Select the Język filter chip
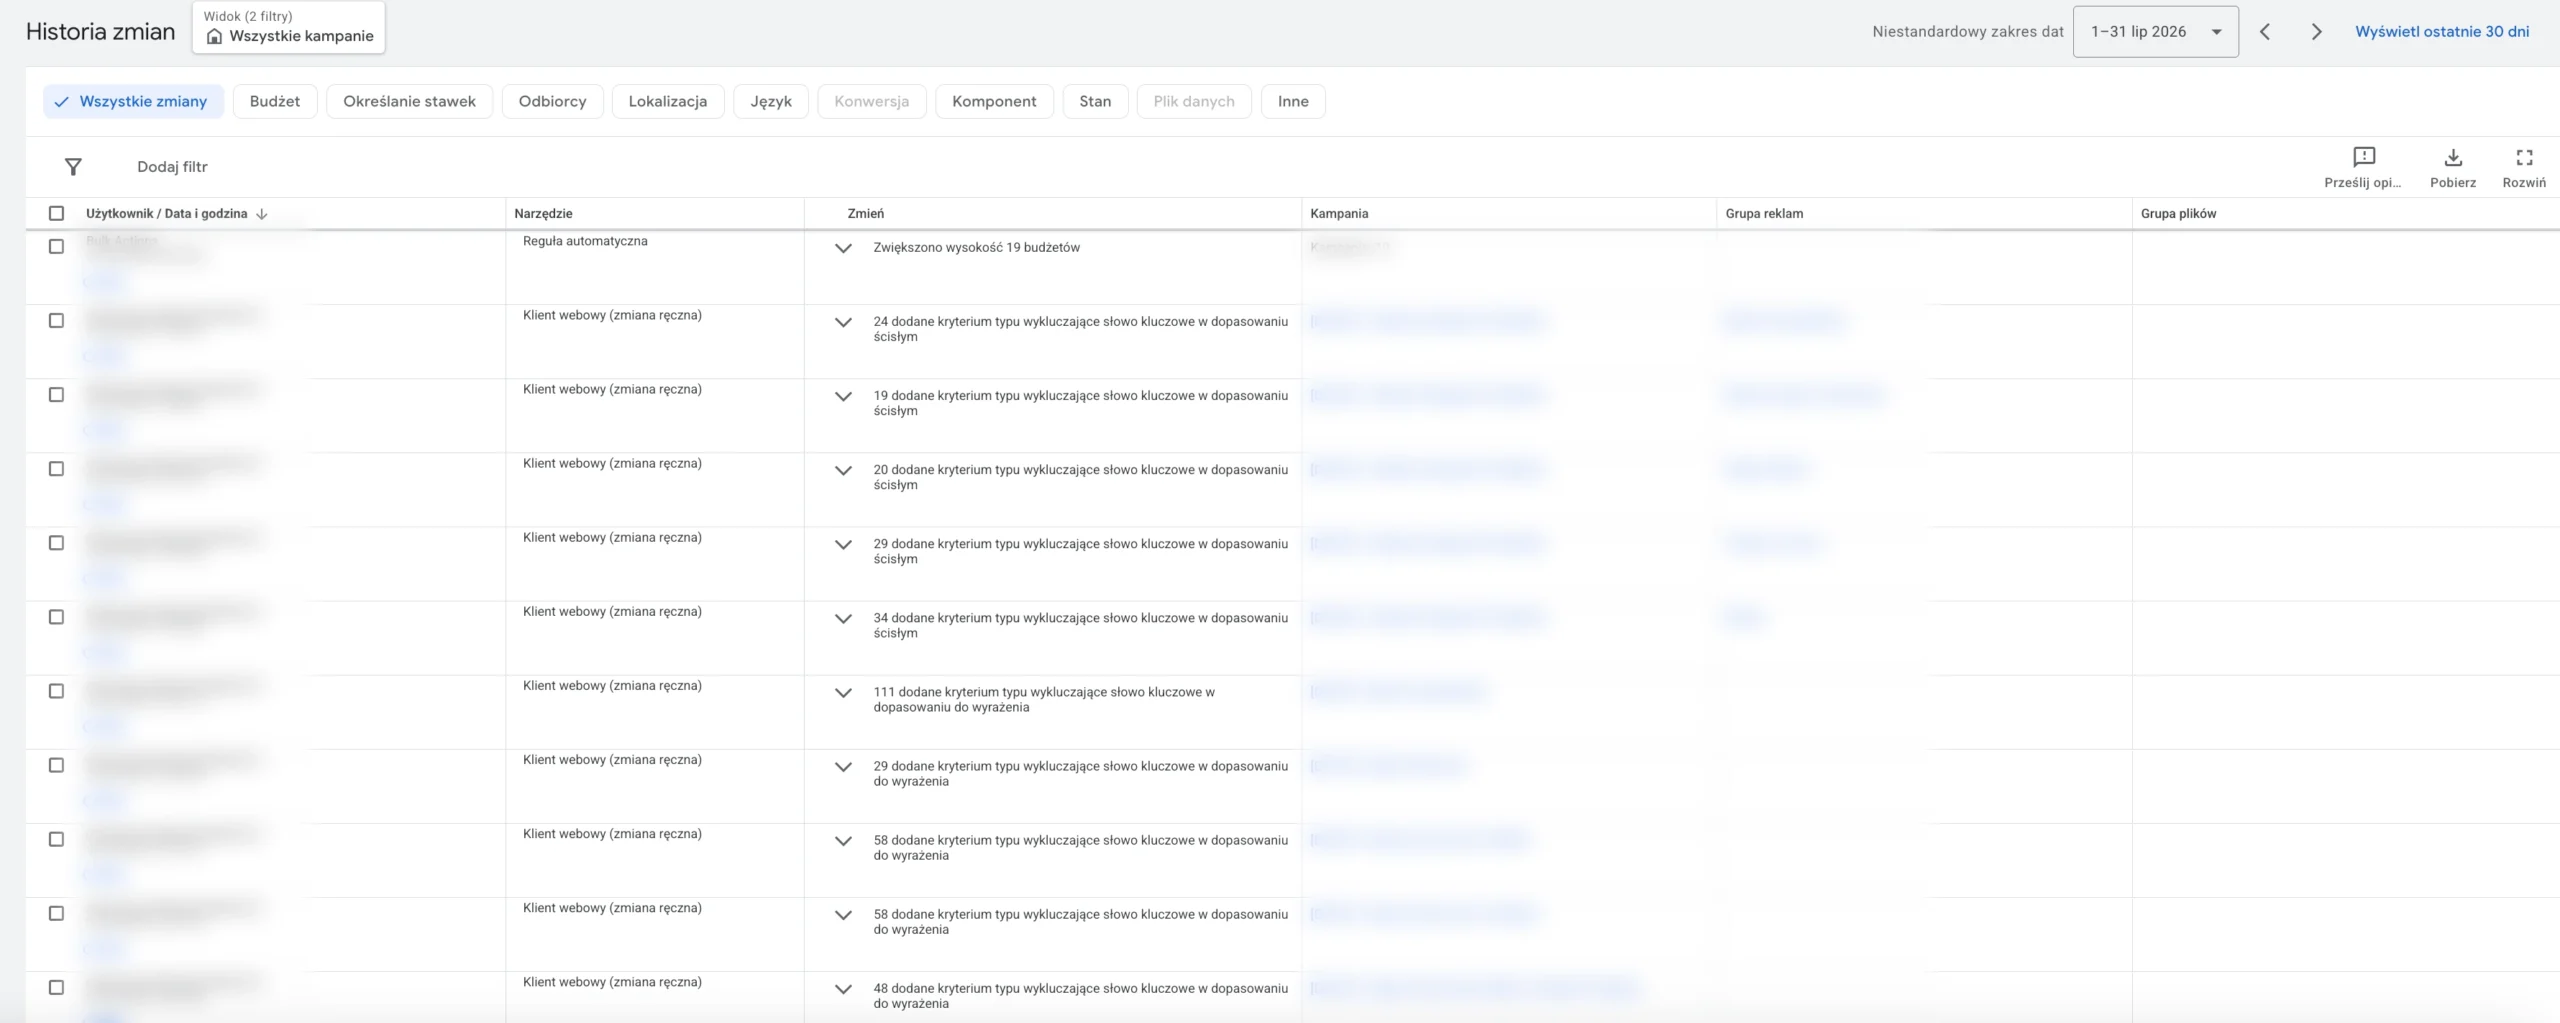The width and height of the screenshot is (2560, 1023). pyautogui.click(x=771, y=101)
